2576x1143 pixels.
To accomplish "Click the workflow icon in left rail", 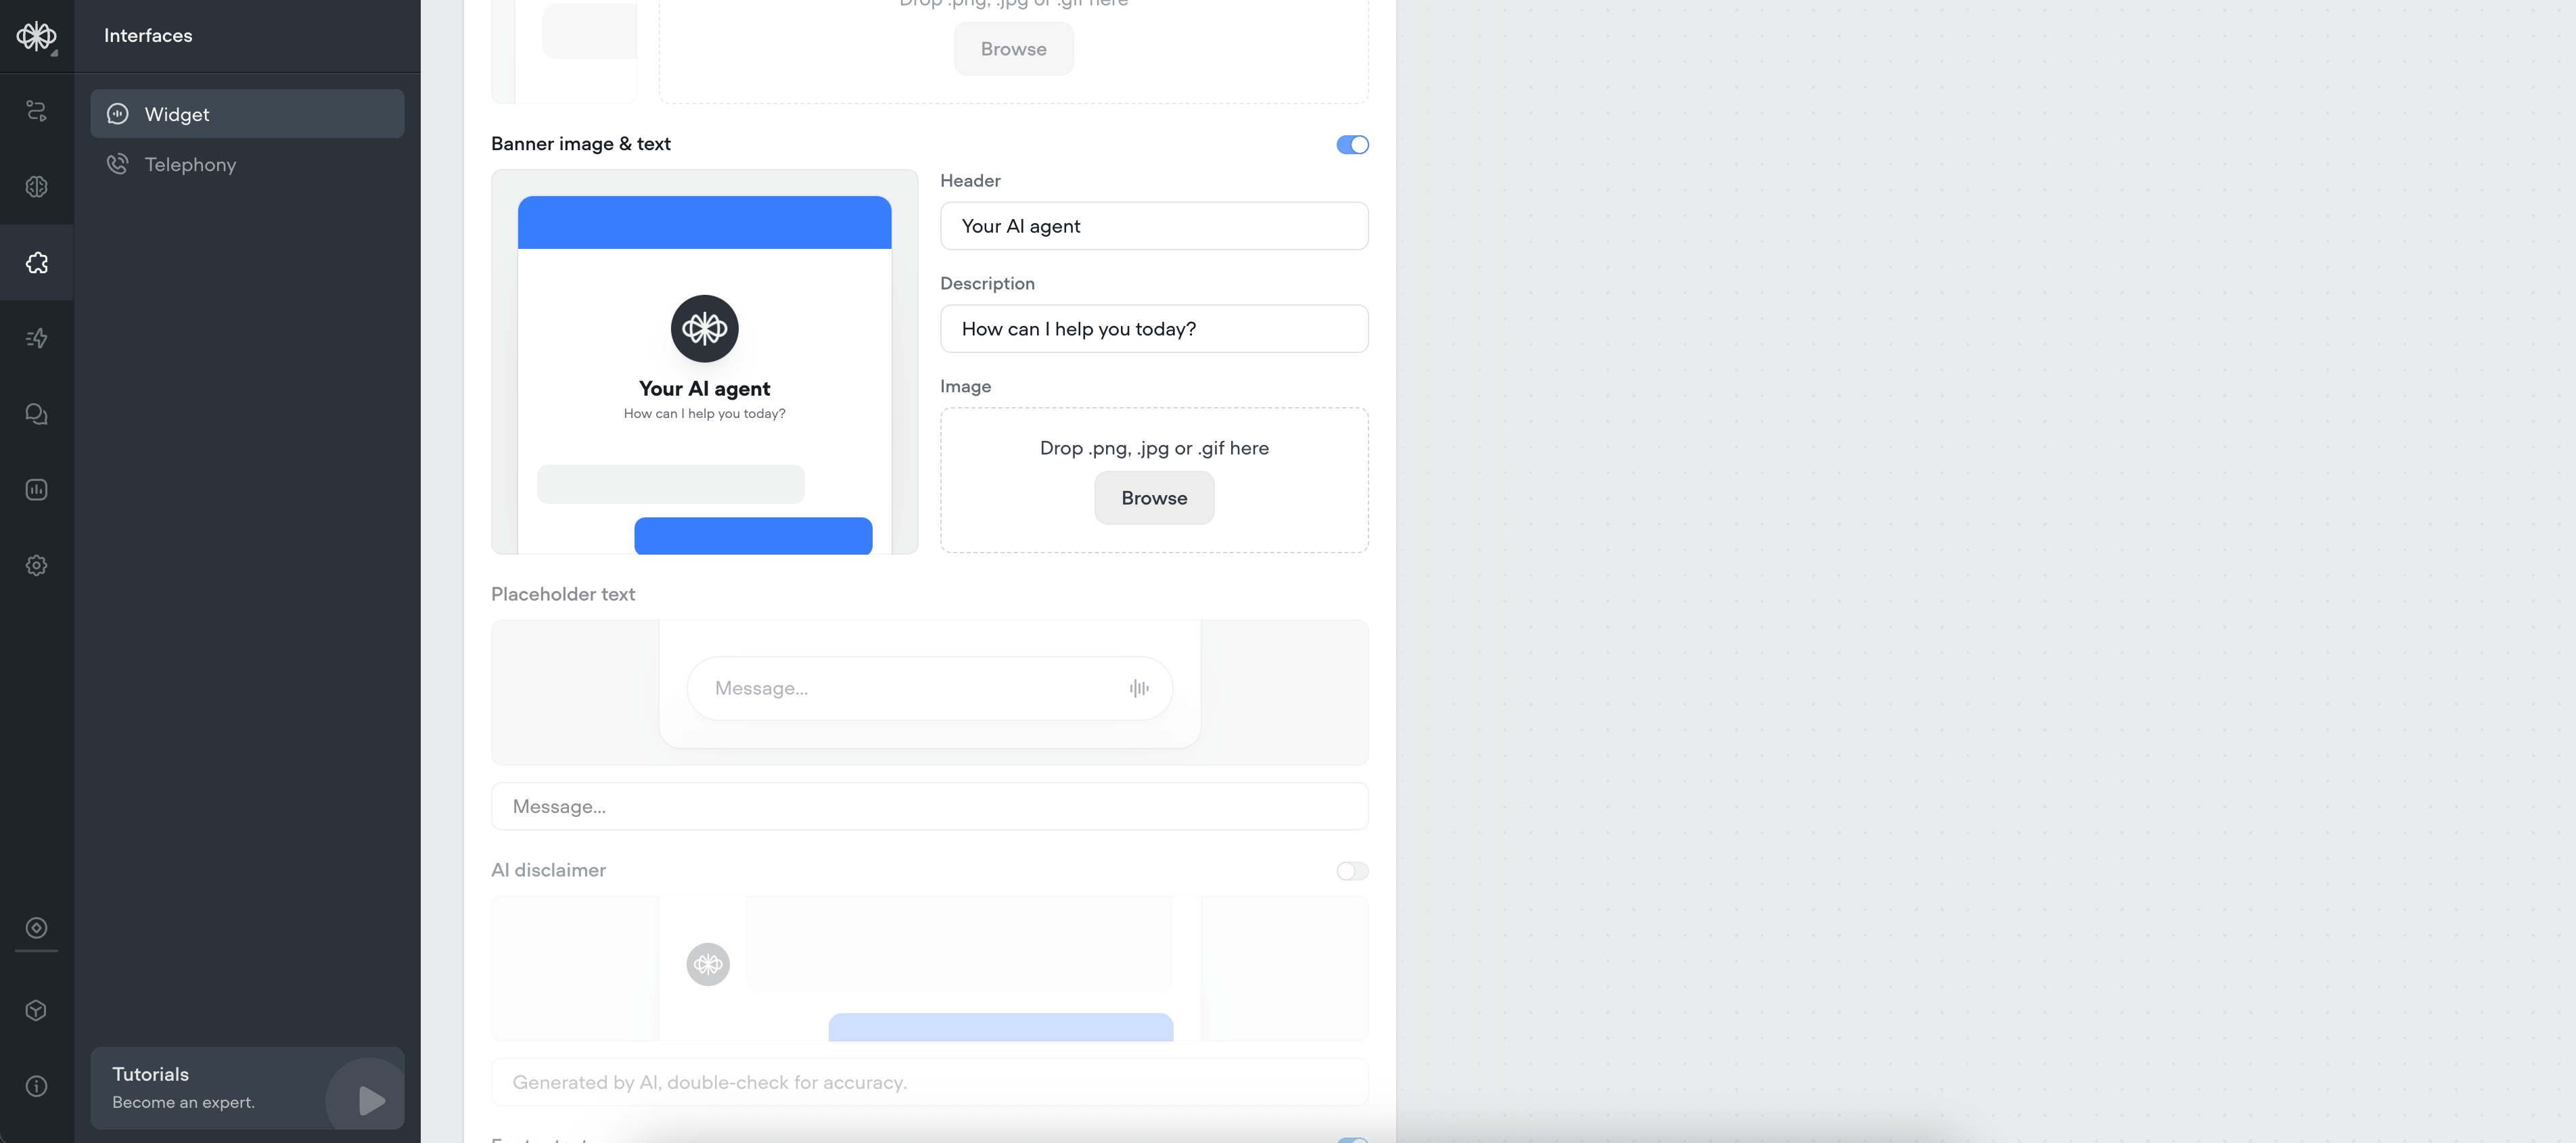I will click(x=36, y=111).
